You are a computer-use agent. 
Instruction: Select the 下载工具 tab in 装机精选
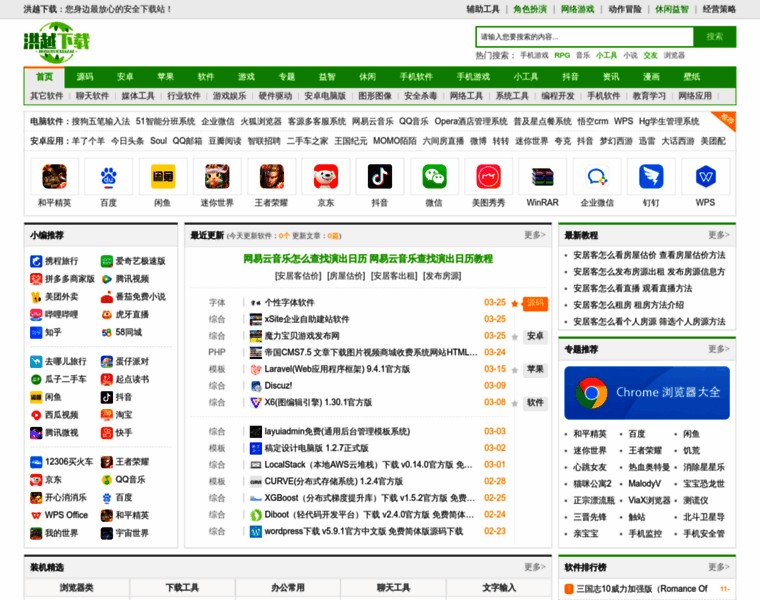(182, 588)
